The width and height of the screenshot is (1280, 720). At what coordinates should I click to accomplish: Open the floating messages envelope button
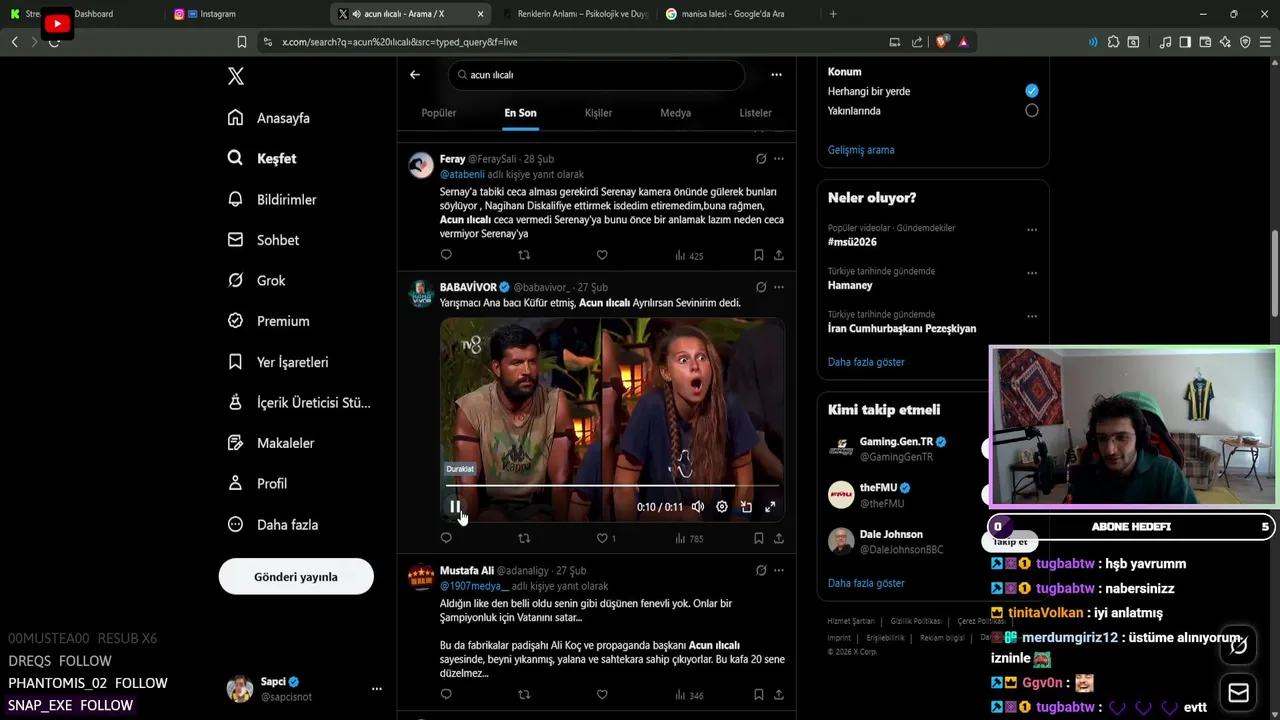[1238, 692]
